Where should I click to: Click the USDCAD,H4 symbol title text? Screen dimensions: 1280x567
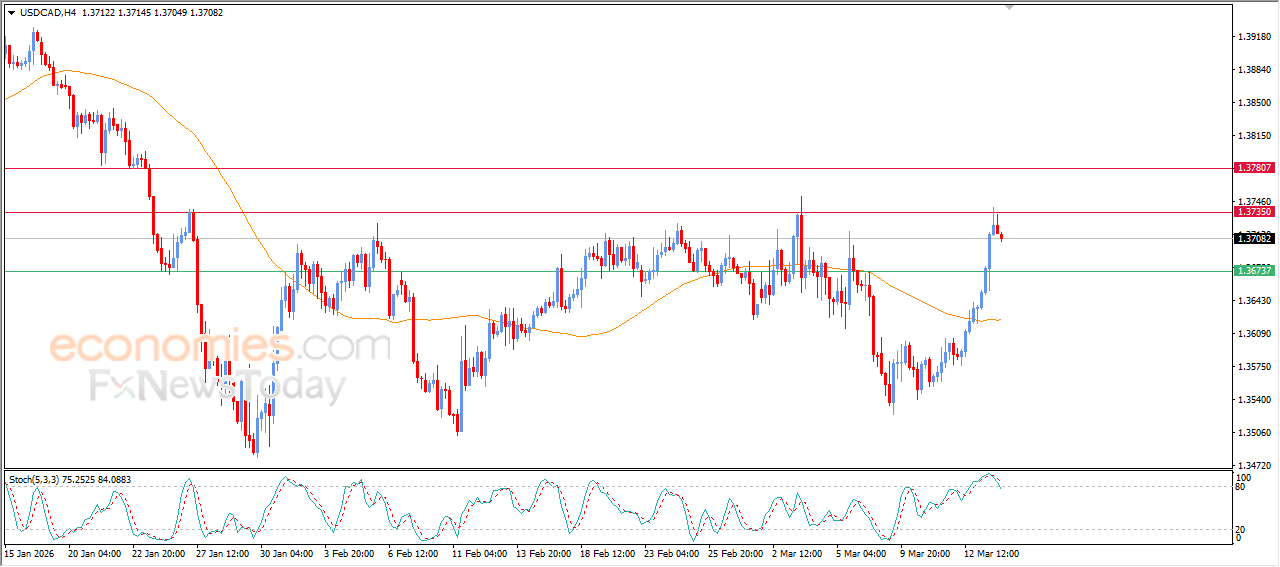[46, 13]
